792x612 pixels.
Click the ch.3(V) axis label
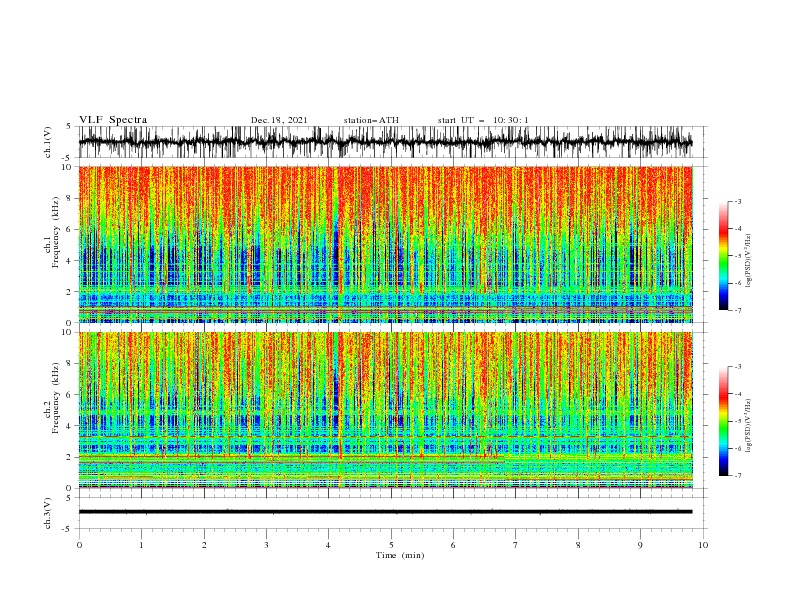pos(48,513)
